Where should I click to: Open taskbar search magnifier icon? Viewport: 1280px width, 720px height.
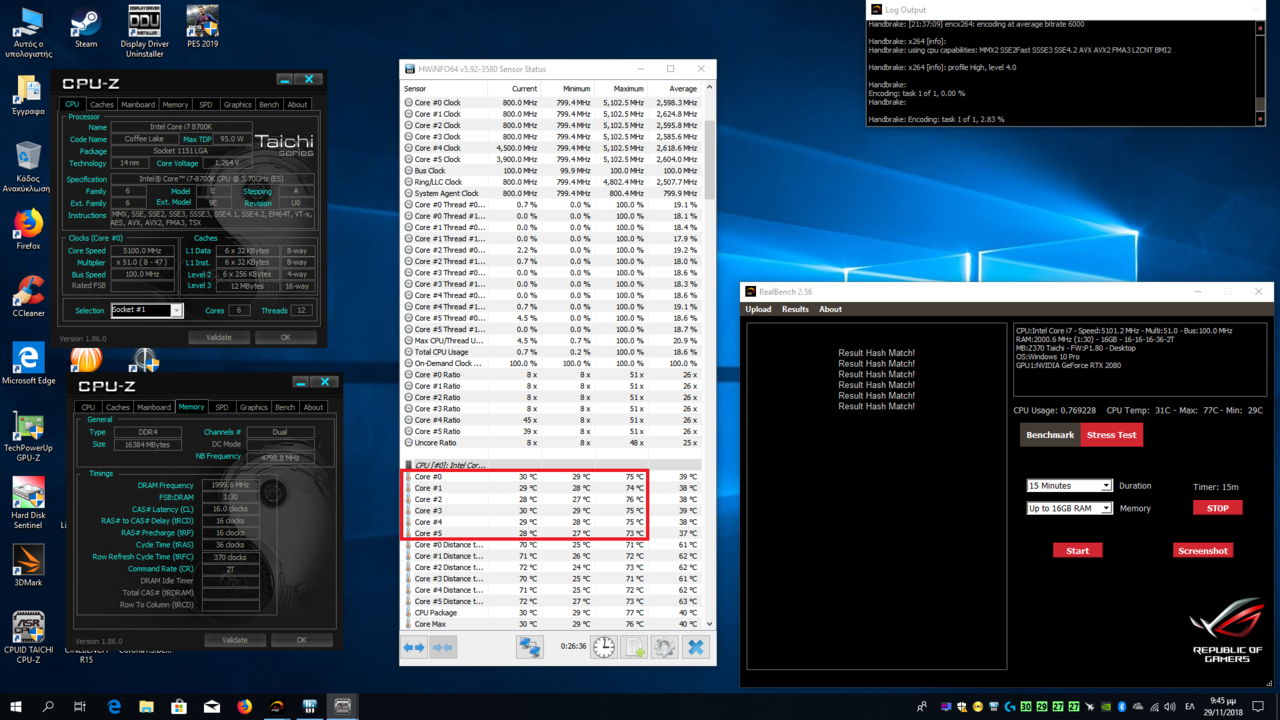coord(48,706)
